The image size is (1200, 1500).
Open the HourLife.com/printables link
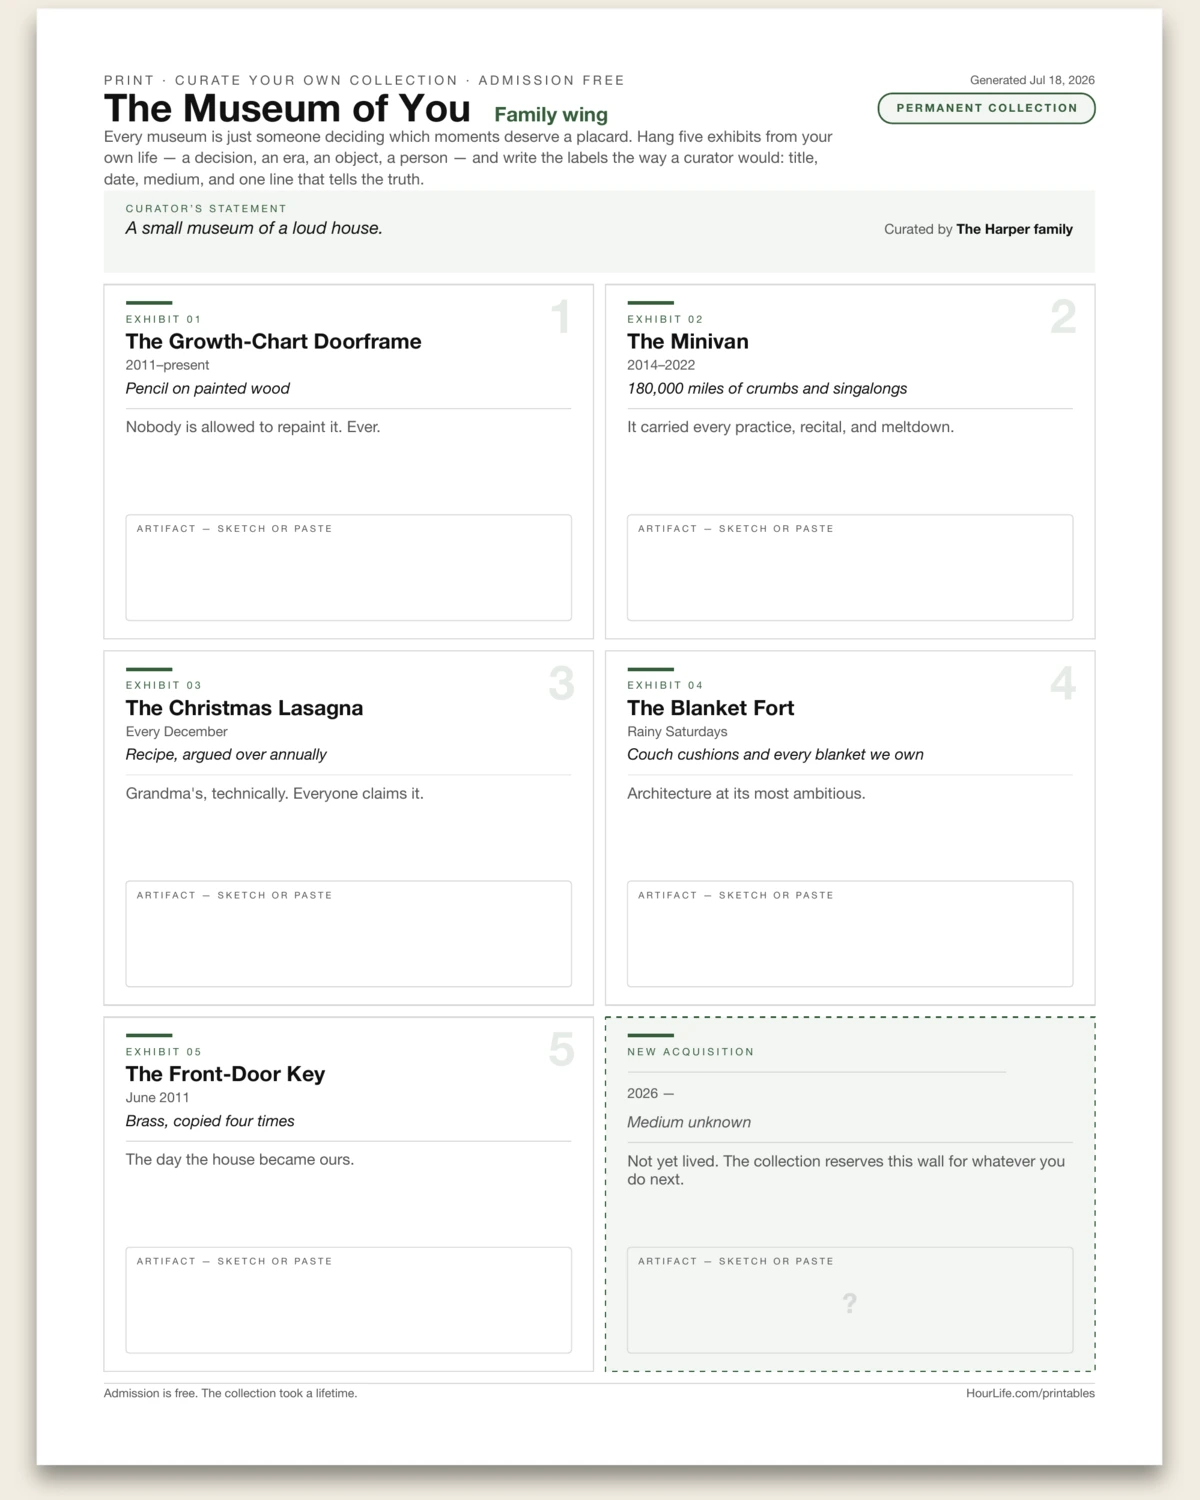[x=1030, y=1393]
